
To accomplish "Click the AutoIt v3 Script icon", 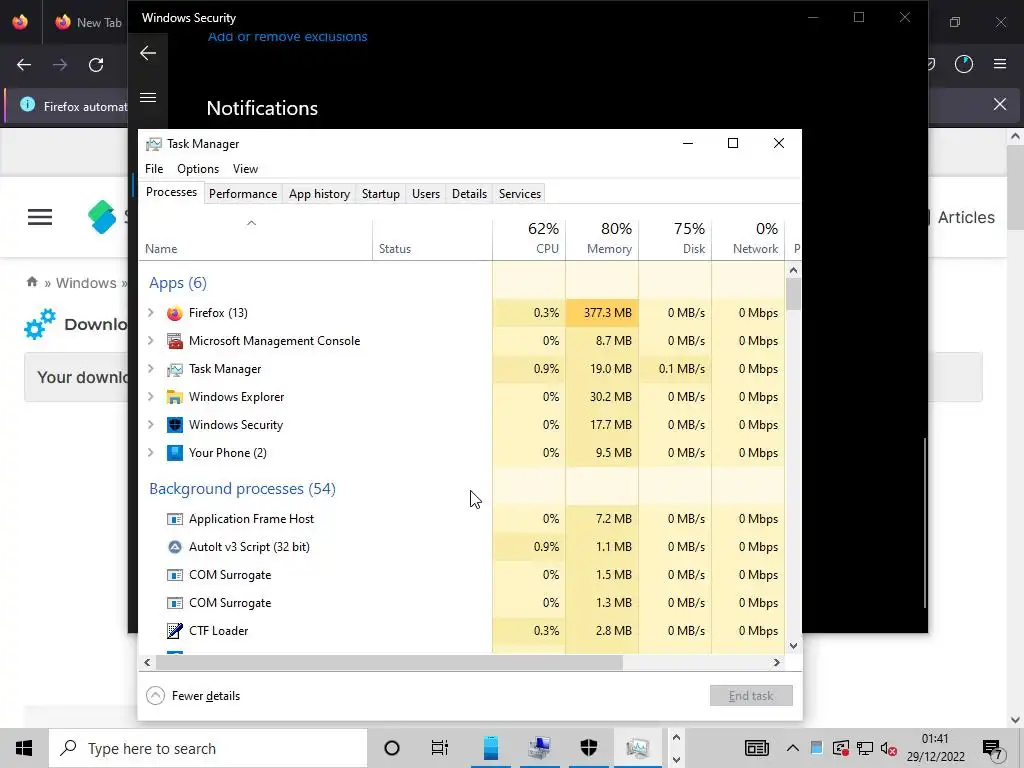I will pyautogui.click(x=174, y=547).
